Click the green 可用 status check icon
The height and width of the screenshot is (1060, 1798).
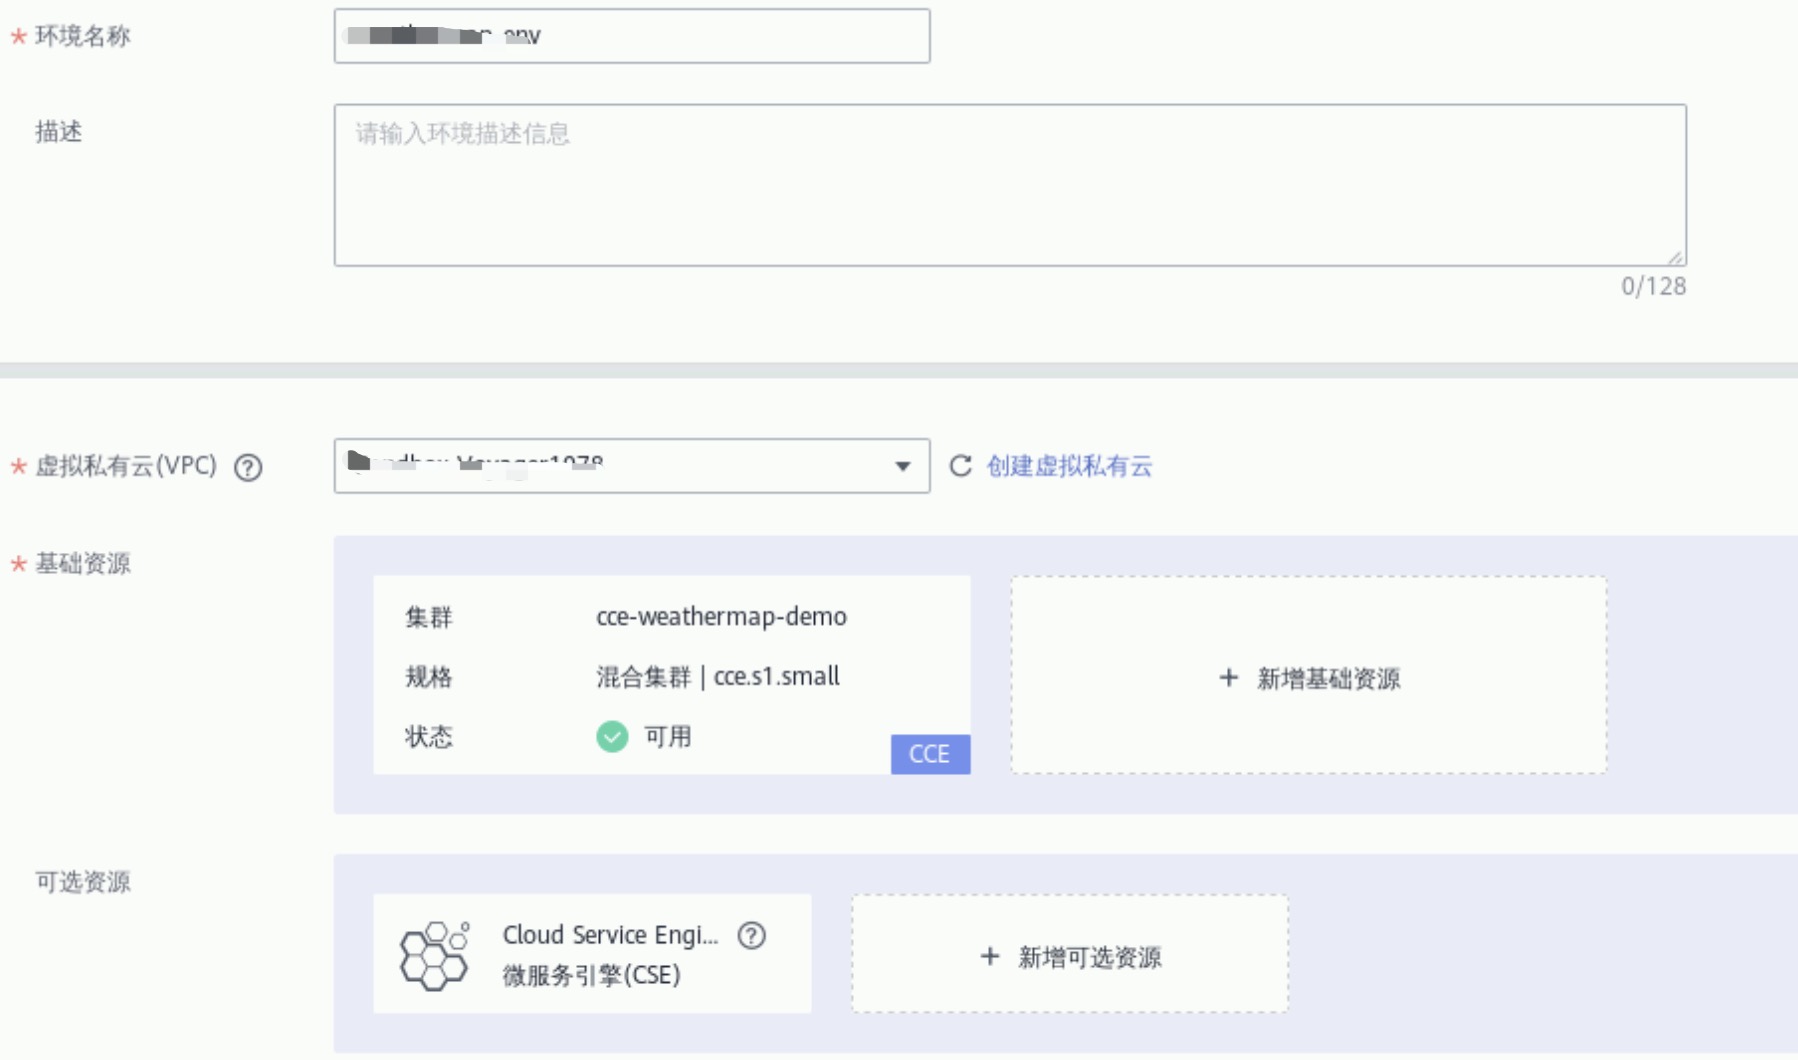point(612,737)
